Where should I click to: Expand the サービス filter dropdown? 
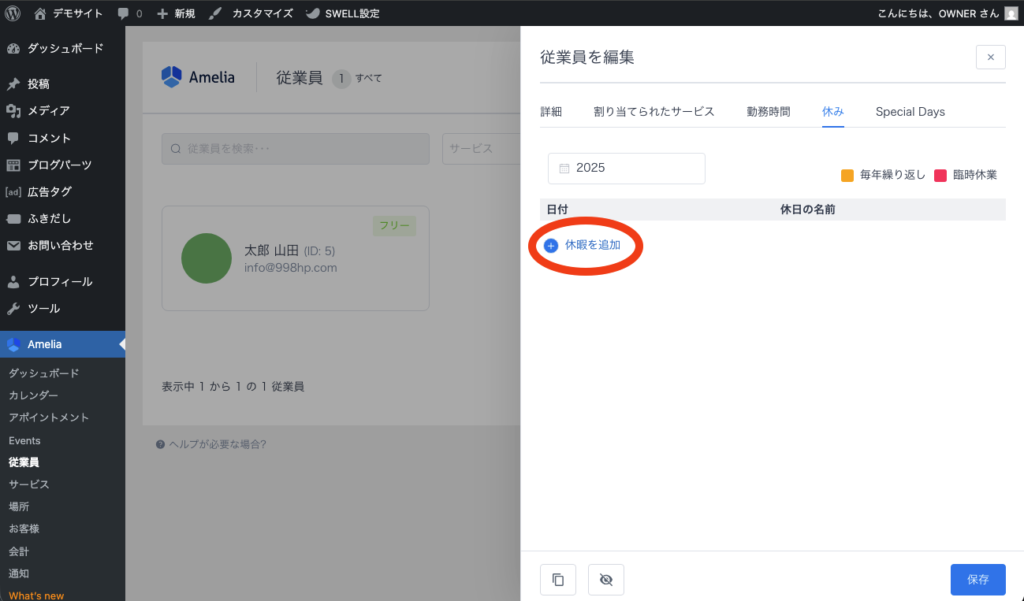pyautogui.click(x=481, y=148)
